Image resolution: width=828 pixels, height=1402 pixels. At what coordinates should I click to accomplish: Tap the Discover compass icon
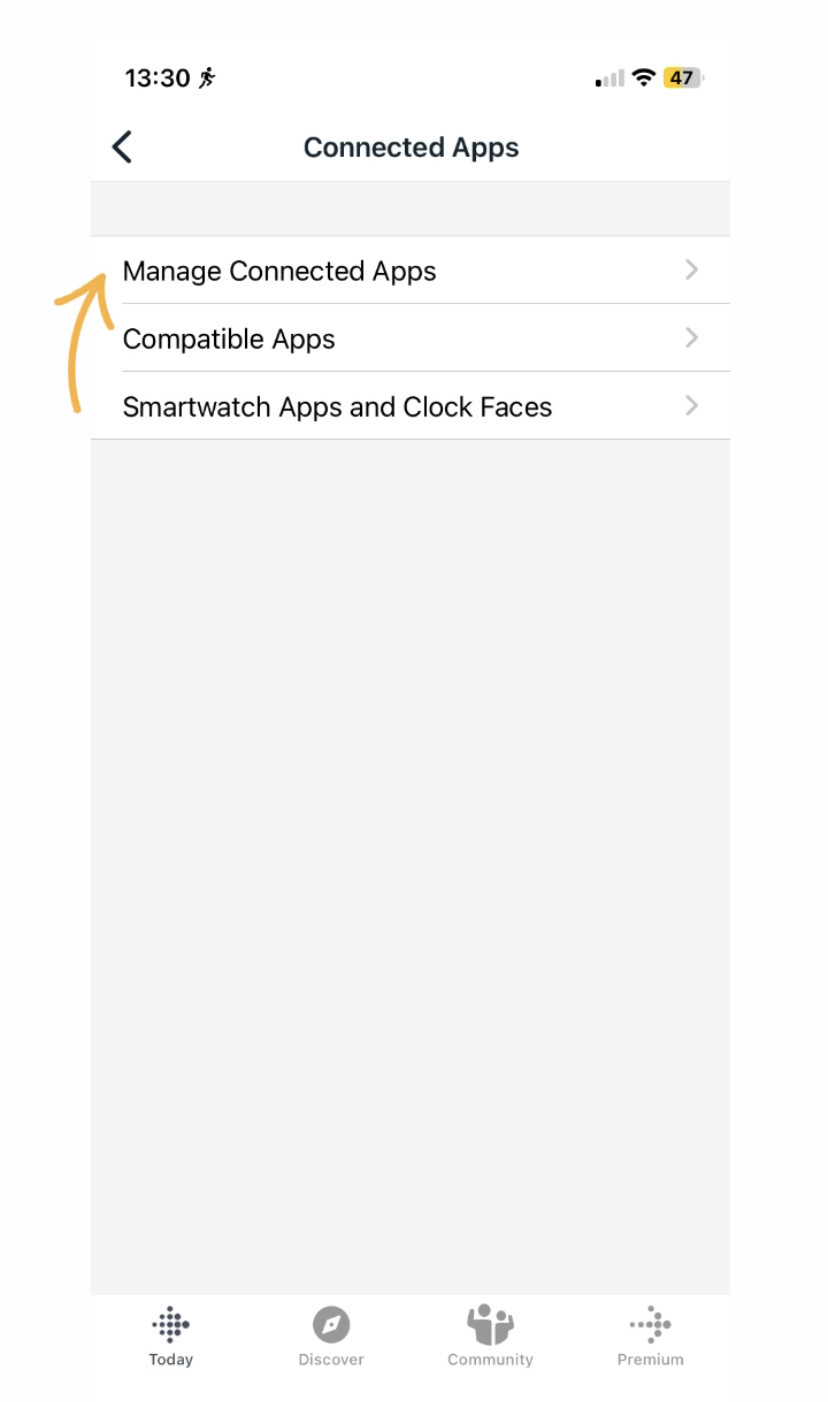tap(331, 1325)
